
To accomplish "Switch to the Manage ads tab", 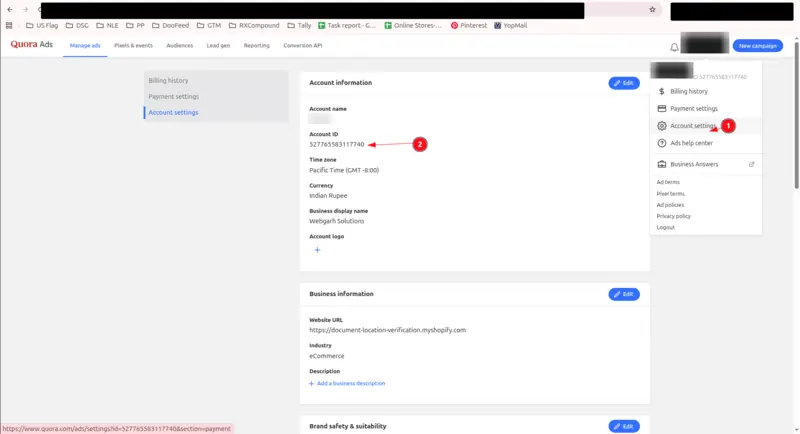I will click(85, 45).
